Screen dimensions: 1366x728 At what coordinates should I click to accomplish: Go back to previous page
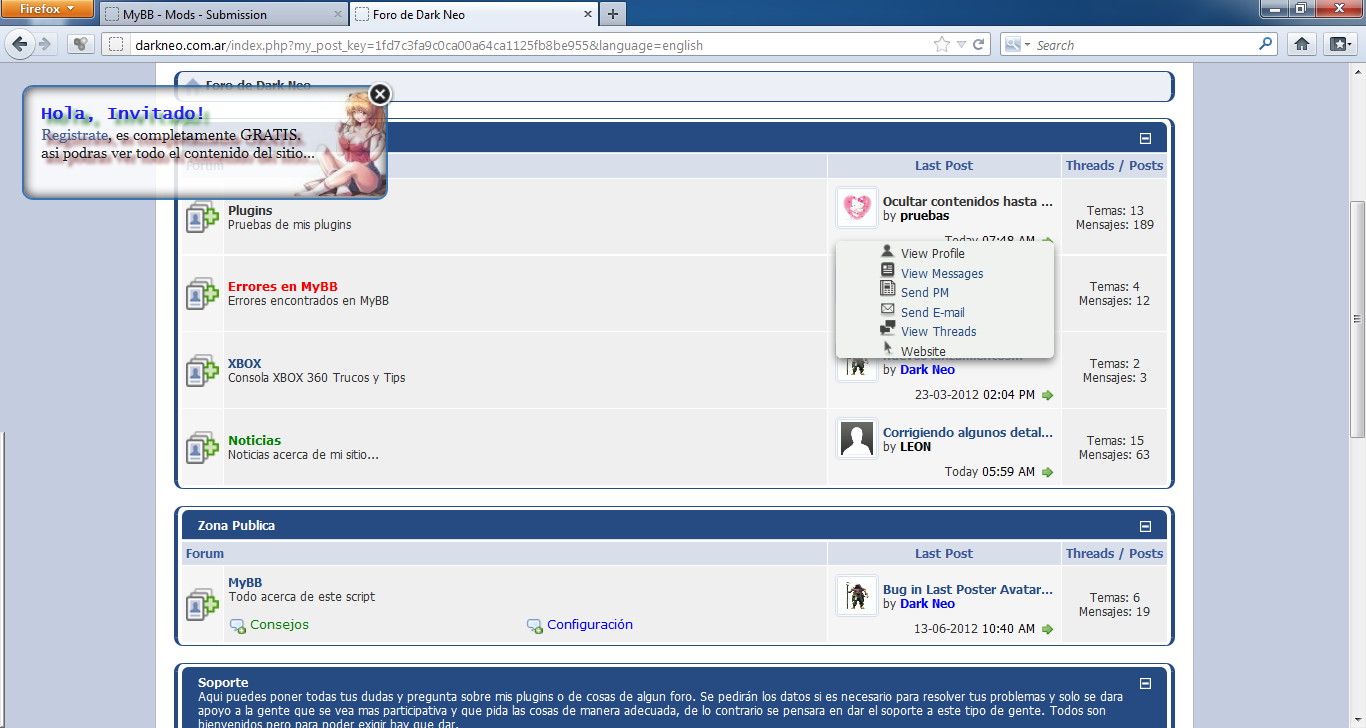(x=18, y=44)
